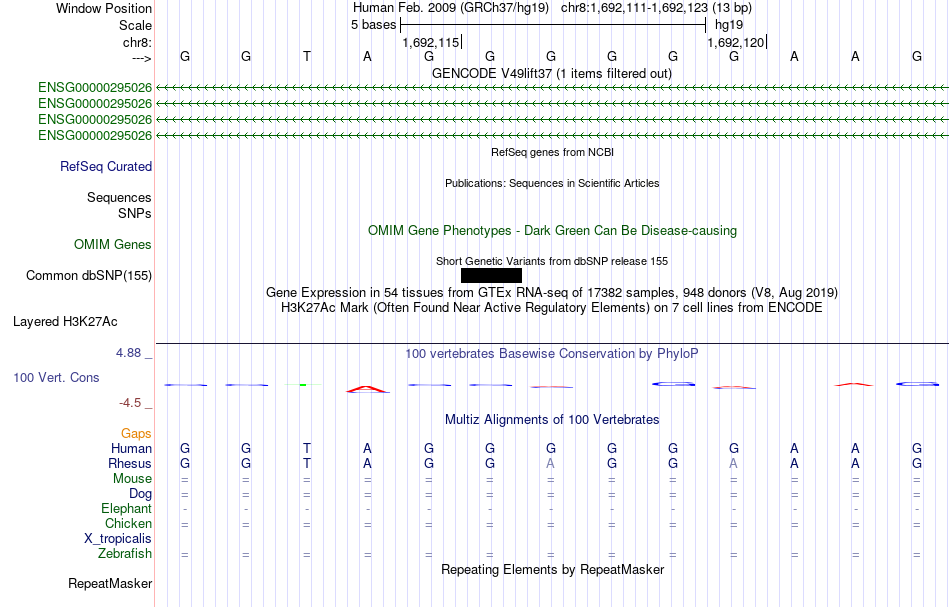The image size is (950, 607).
Task: Click the SNPs label under Sequences
Action: click(x=135, y=213)
